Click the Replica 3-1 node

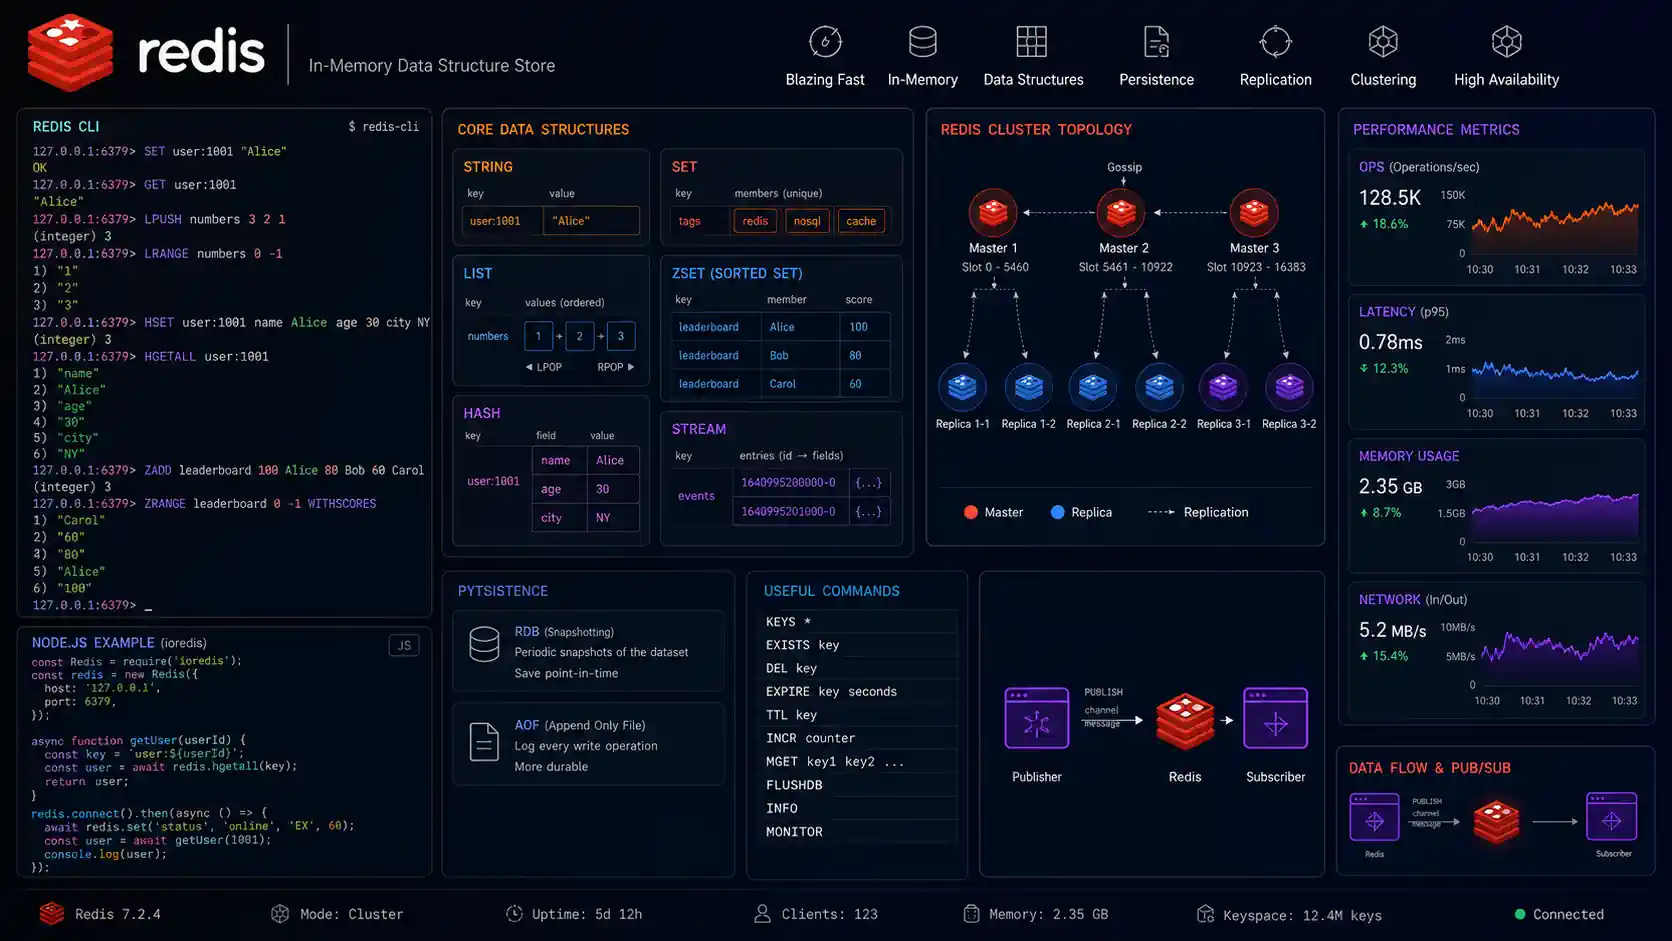[1223, 387]
